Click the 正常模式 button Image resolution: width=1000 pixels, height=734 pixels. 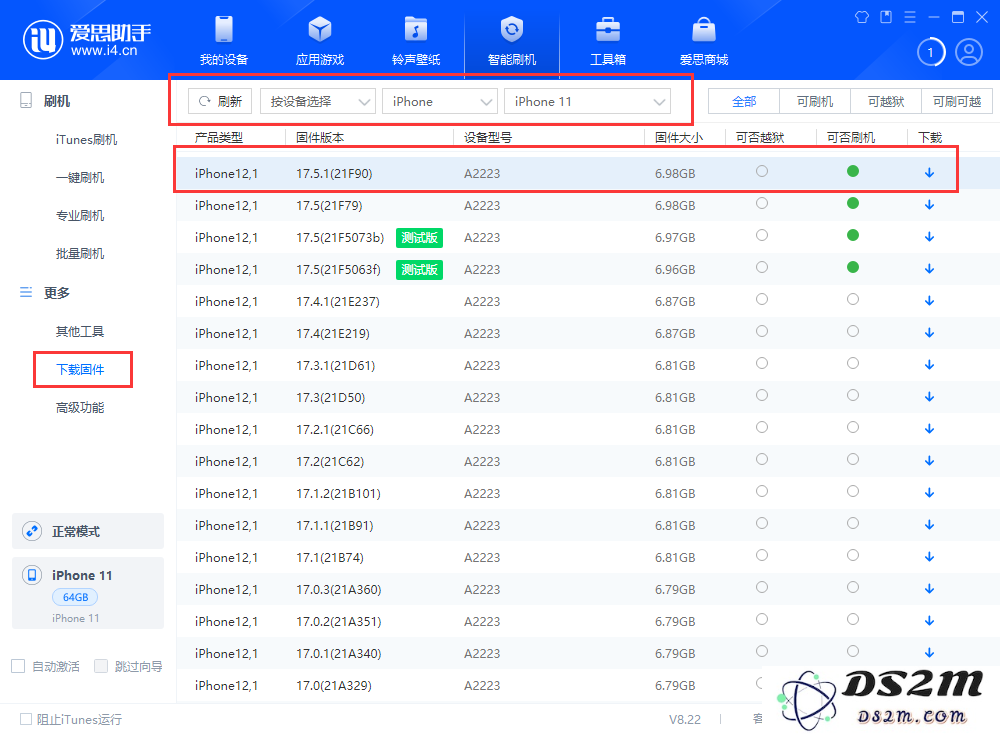[x=88, y=531]
